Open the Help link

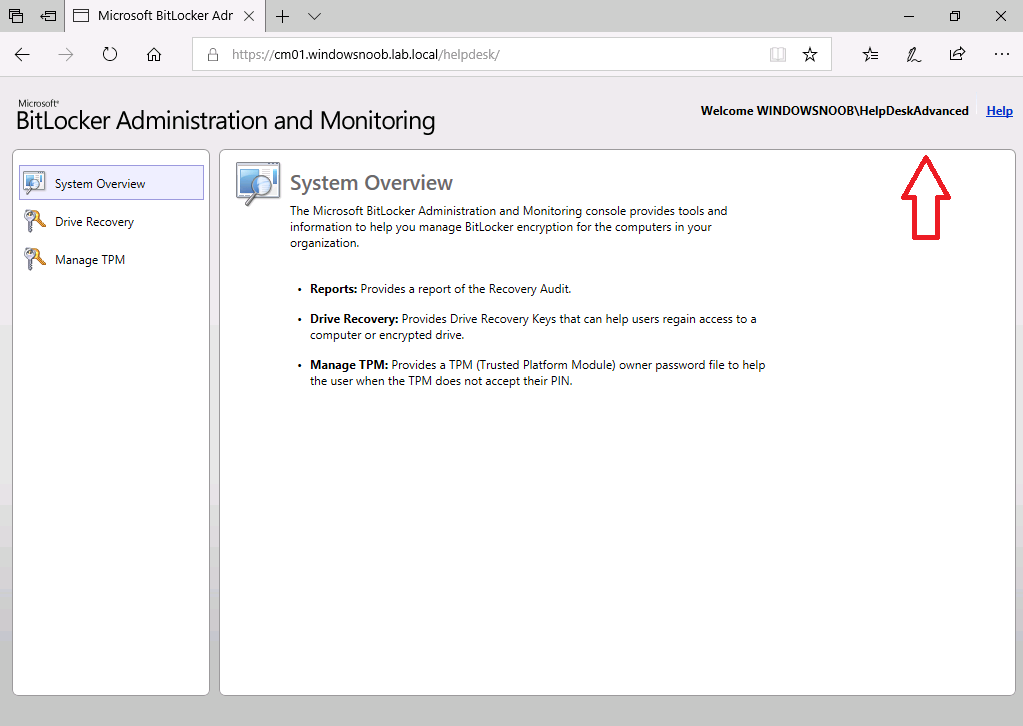click(999, 111)
